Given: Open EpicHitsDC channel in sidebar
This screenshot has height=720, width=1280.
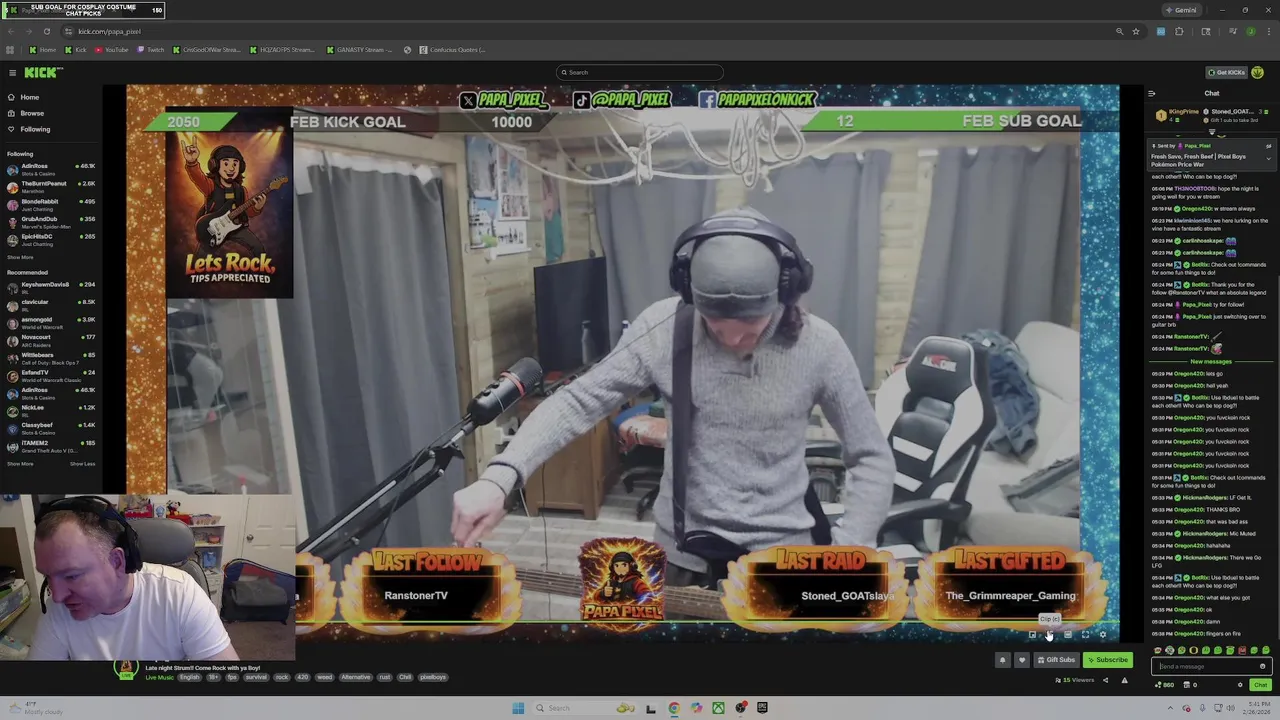Looking at the screenshot, I should point(51,240).
